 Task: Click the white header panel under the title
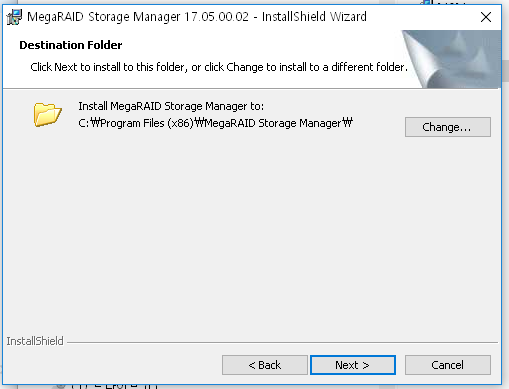pos(200,59)
